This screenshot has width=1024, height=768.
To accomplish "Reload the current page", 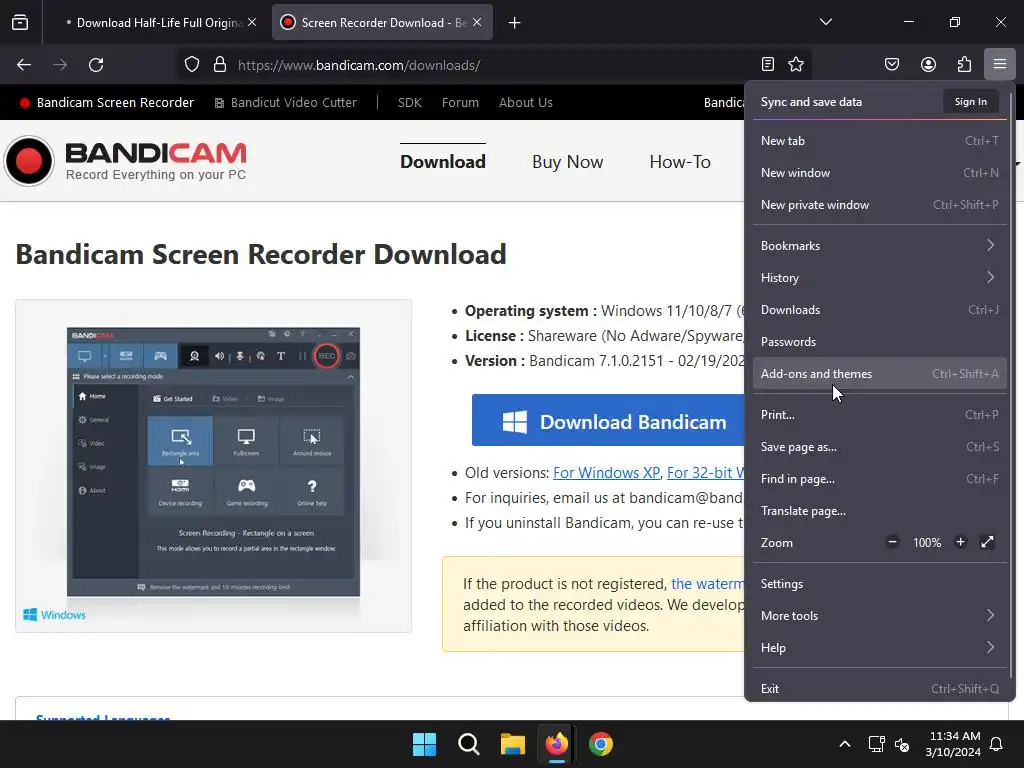I will click(96, 65).
